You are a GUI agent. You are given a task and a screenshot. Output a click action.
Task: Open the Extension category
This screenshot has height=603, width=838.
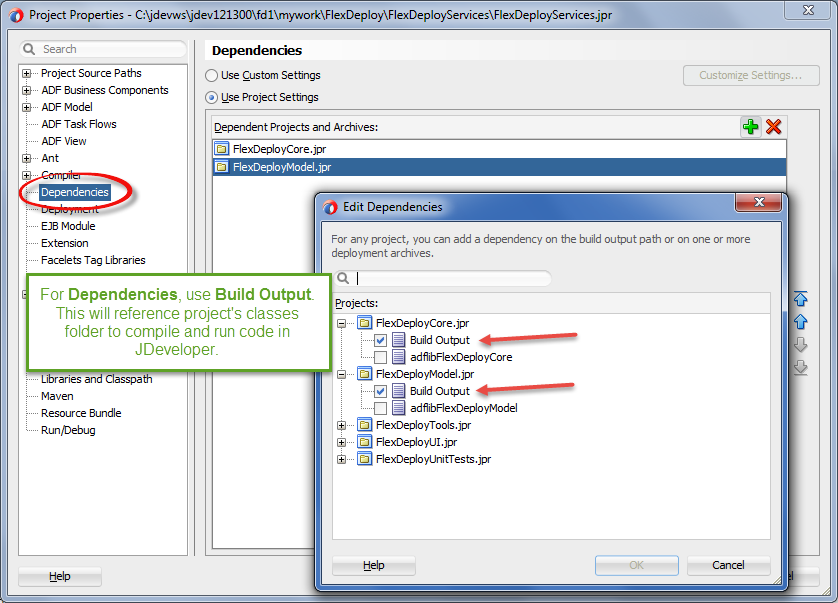(65, 243)
